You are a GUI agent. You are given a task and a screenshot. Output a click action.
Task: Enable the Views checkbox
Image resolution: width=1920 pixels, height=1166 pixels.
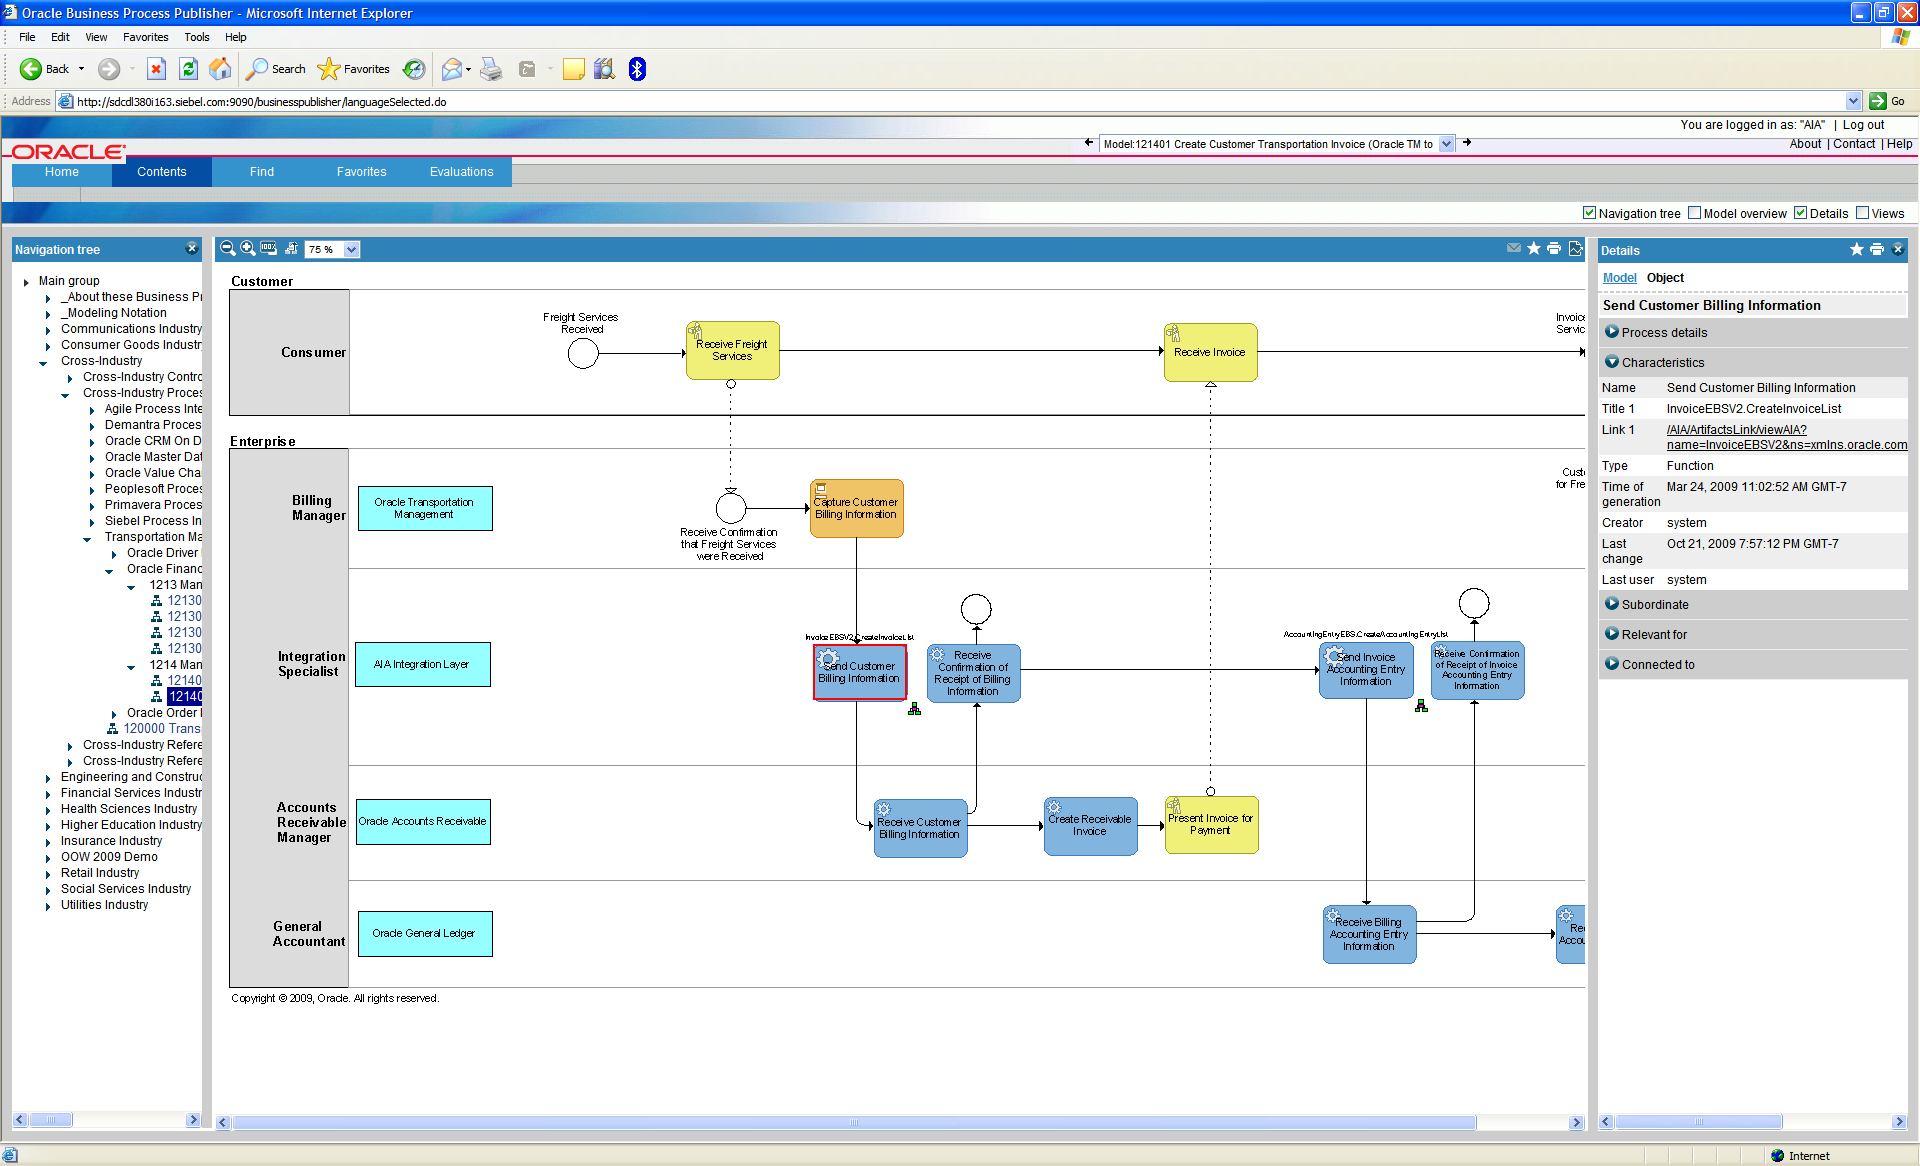(1862, 213)
